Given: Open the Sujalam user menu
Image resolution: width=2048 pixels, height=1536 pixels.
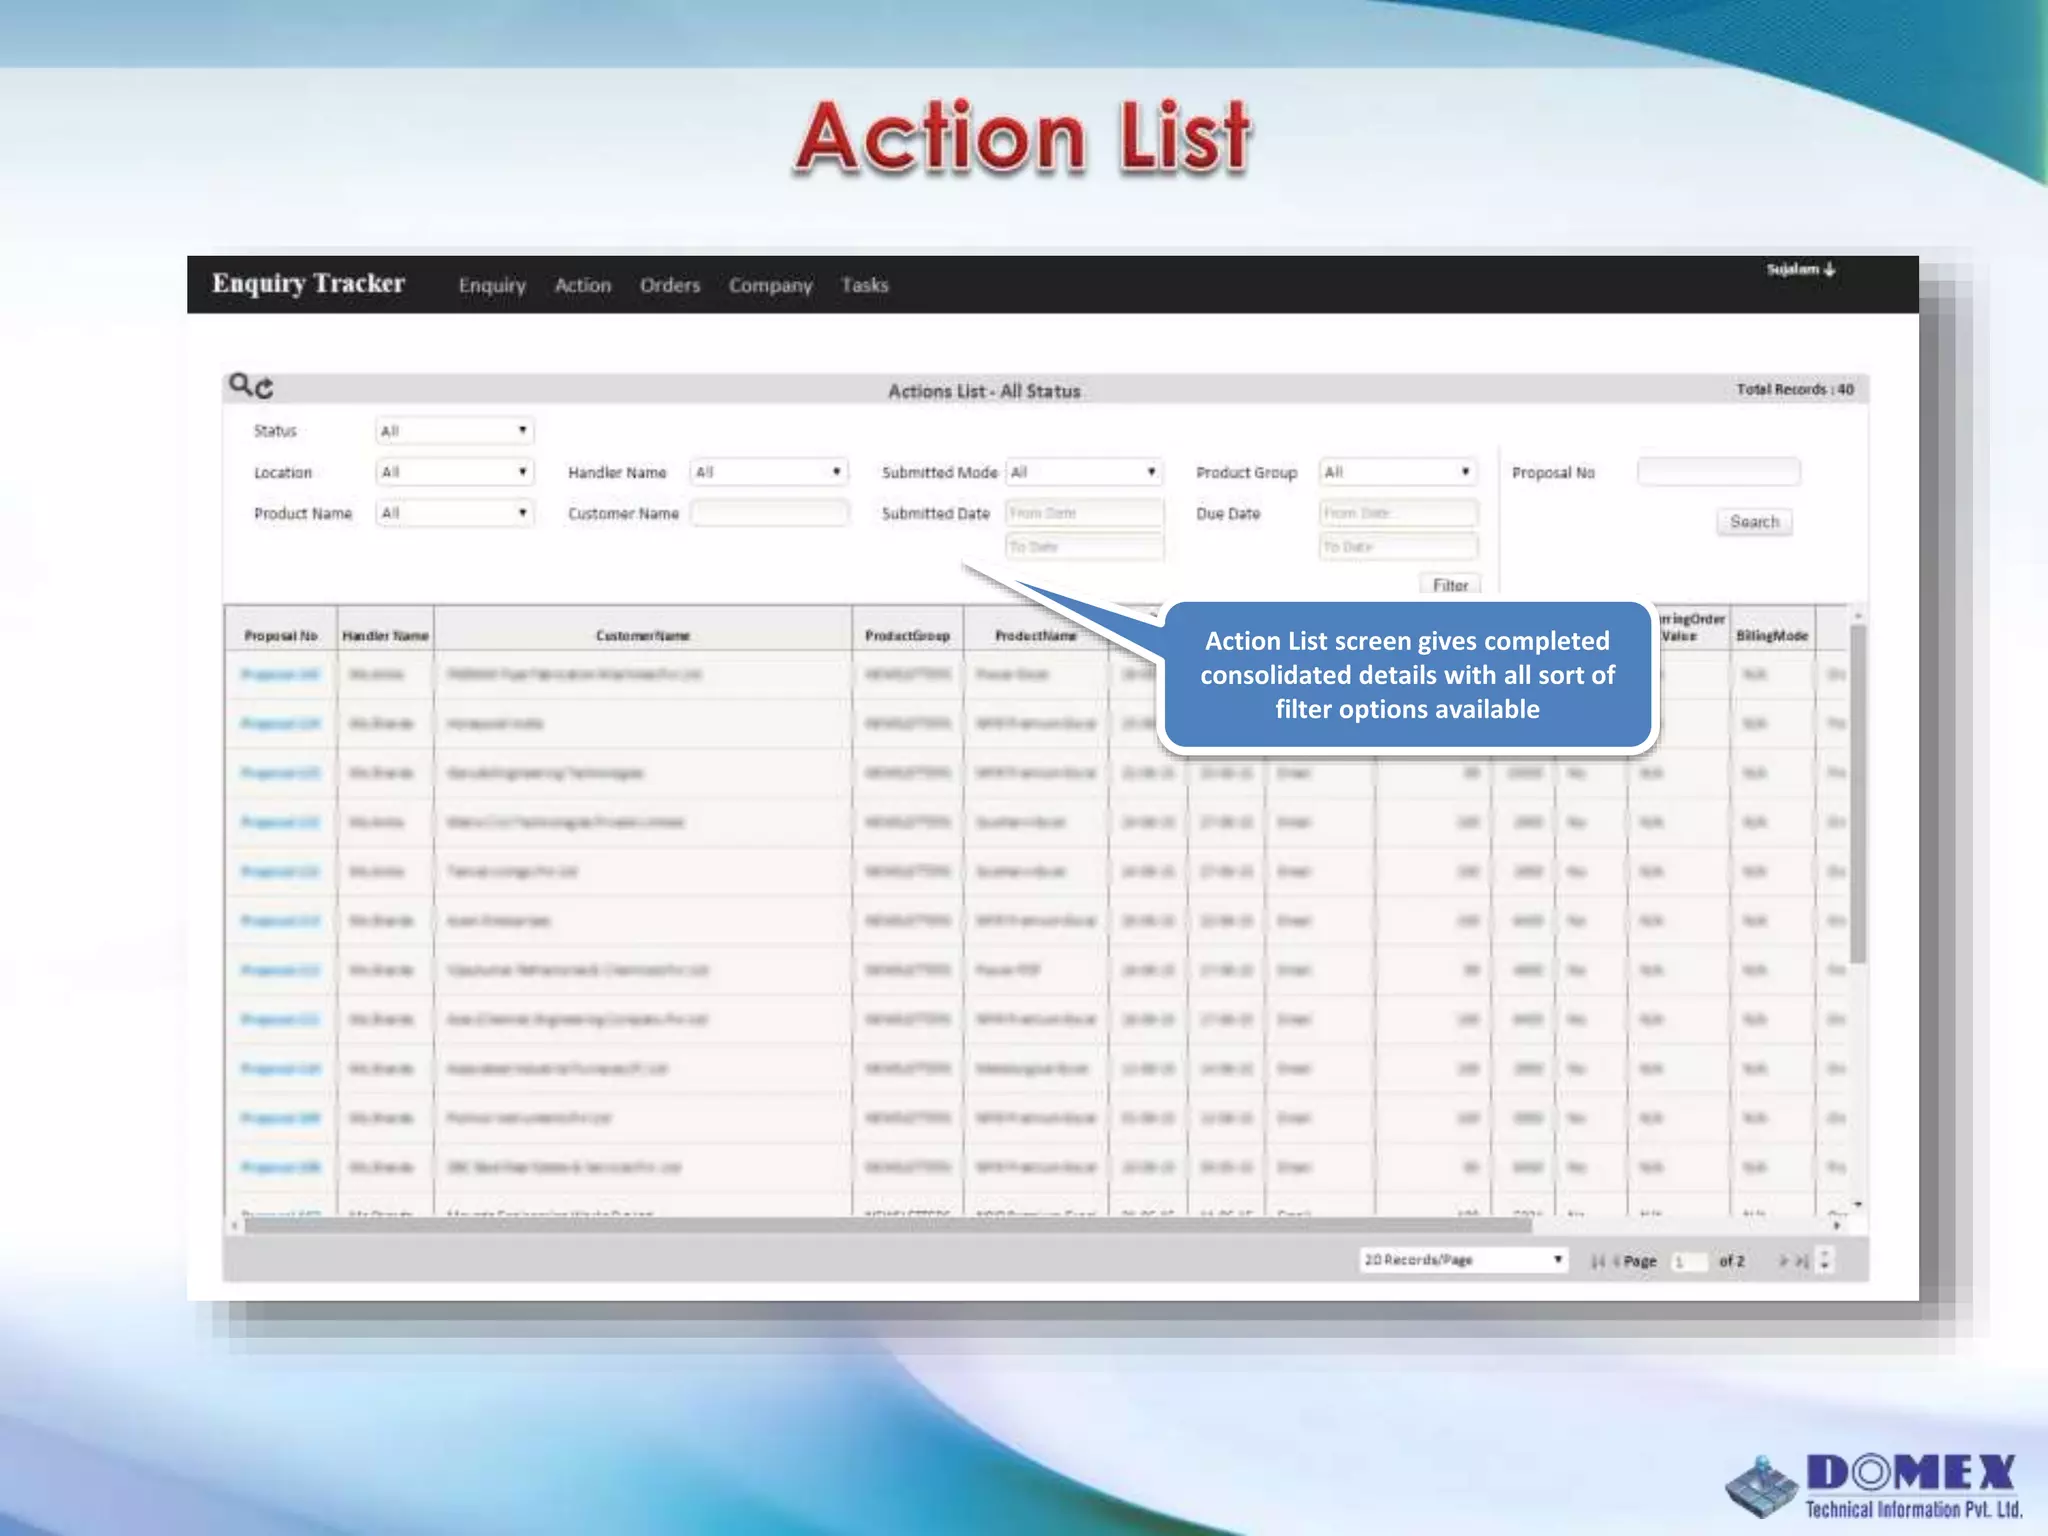Looking at the screenshot, I should tap(1800, 269).
